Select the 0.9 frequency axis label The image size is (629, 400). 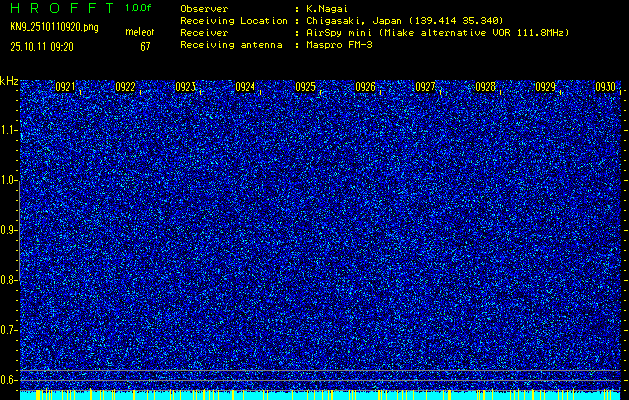(x=9, y=230)
